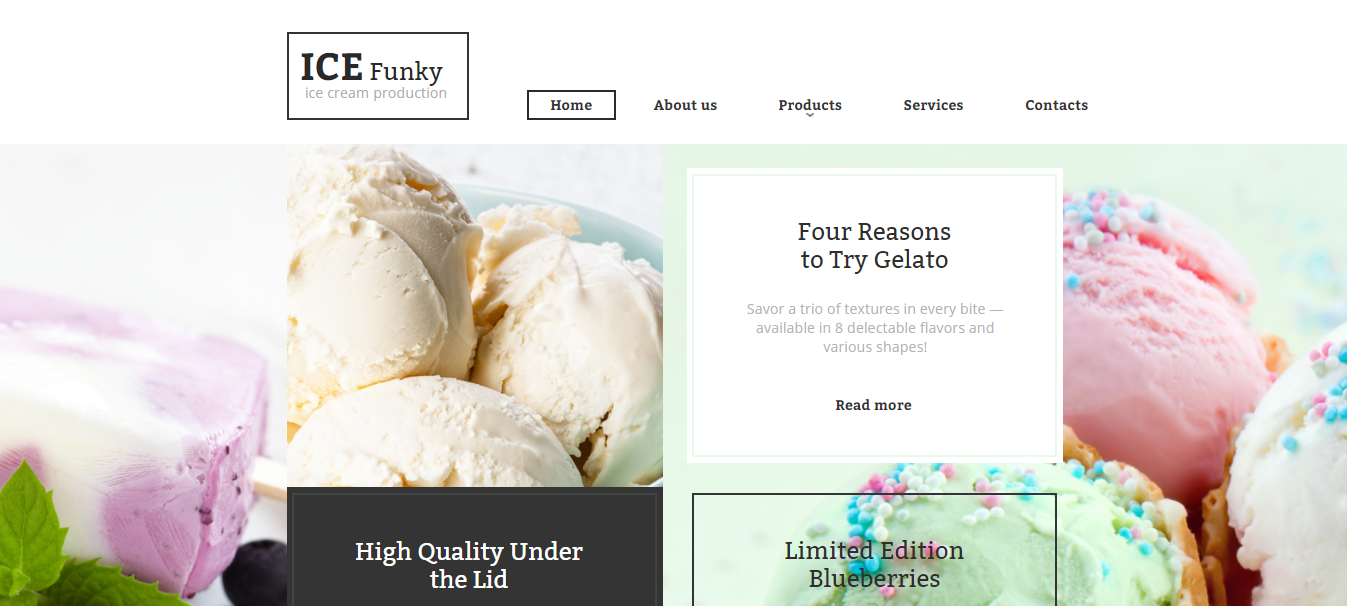Click the vanilla ice cream scoops photo
This screenshot has width=1347, height=606.
[x=475, y=316]
